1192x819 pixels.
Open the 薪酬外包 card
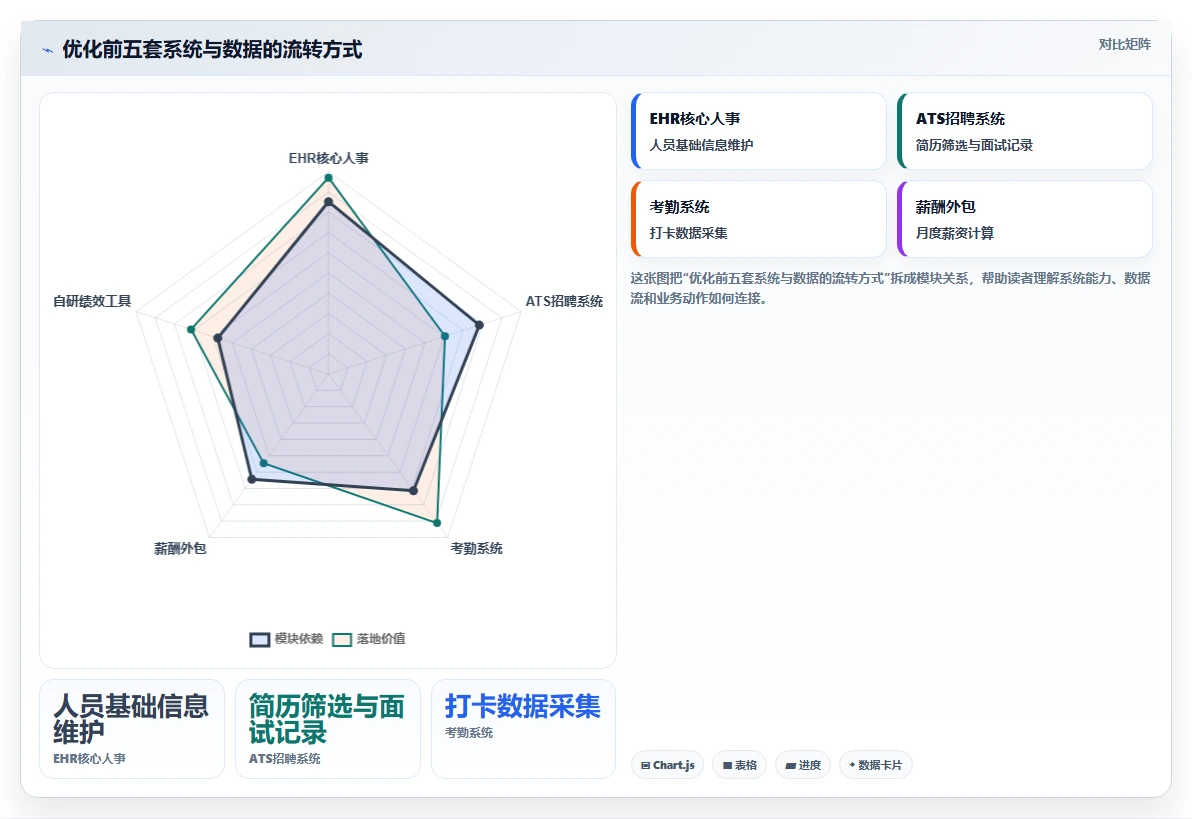point(1025,219)
